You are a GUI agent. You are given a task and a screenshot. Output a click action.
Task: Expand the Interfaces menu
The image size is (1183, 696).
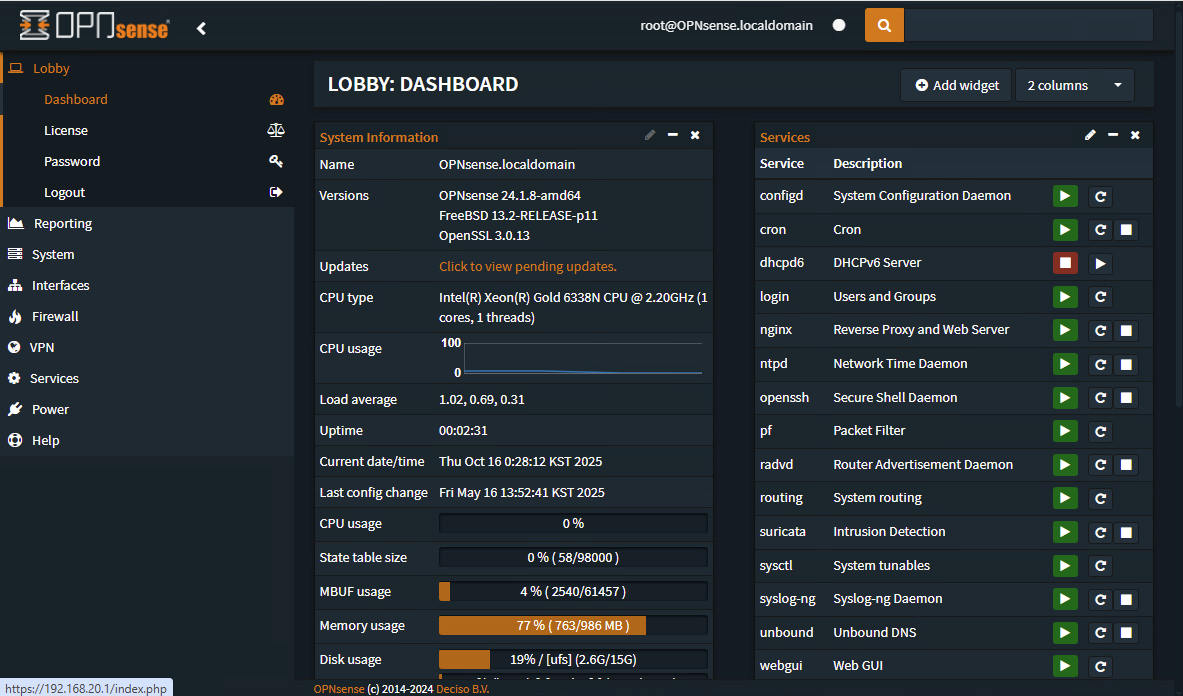click(148, 285)
